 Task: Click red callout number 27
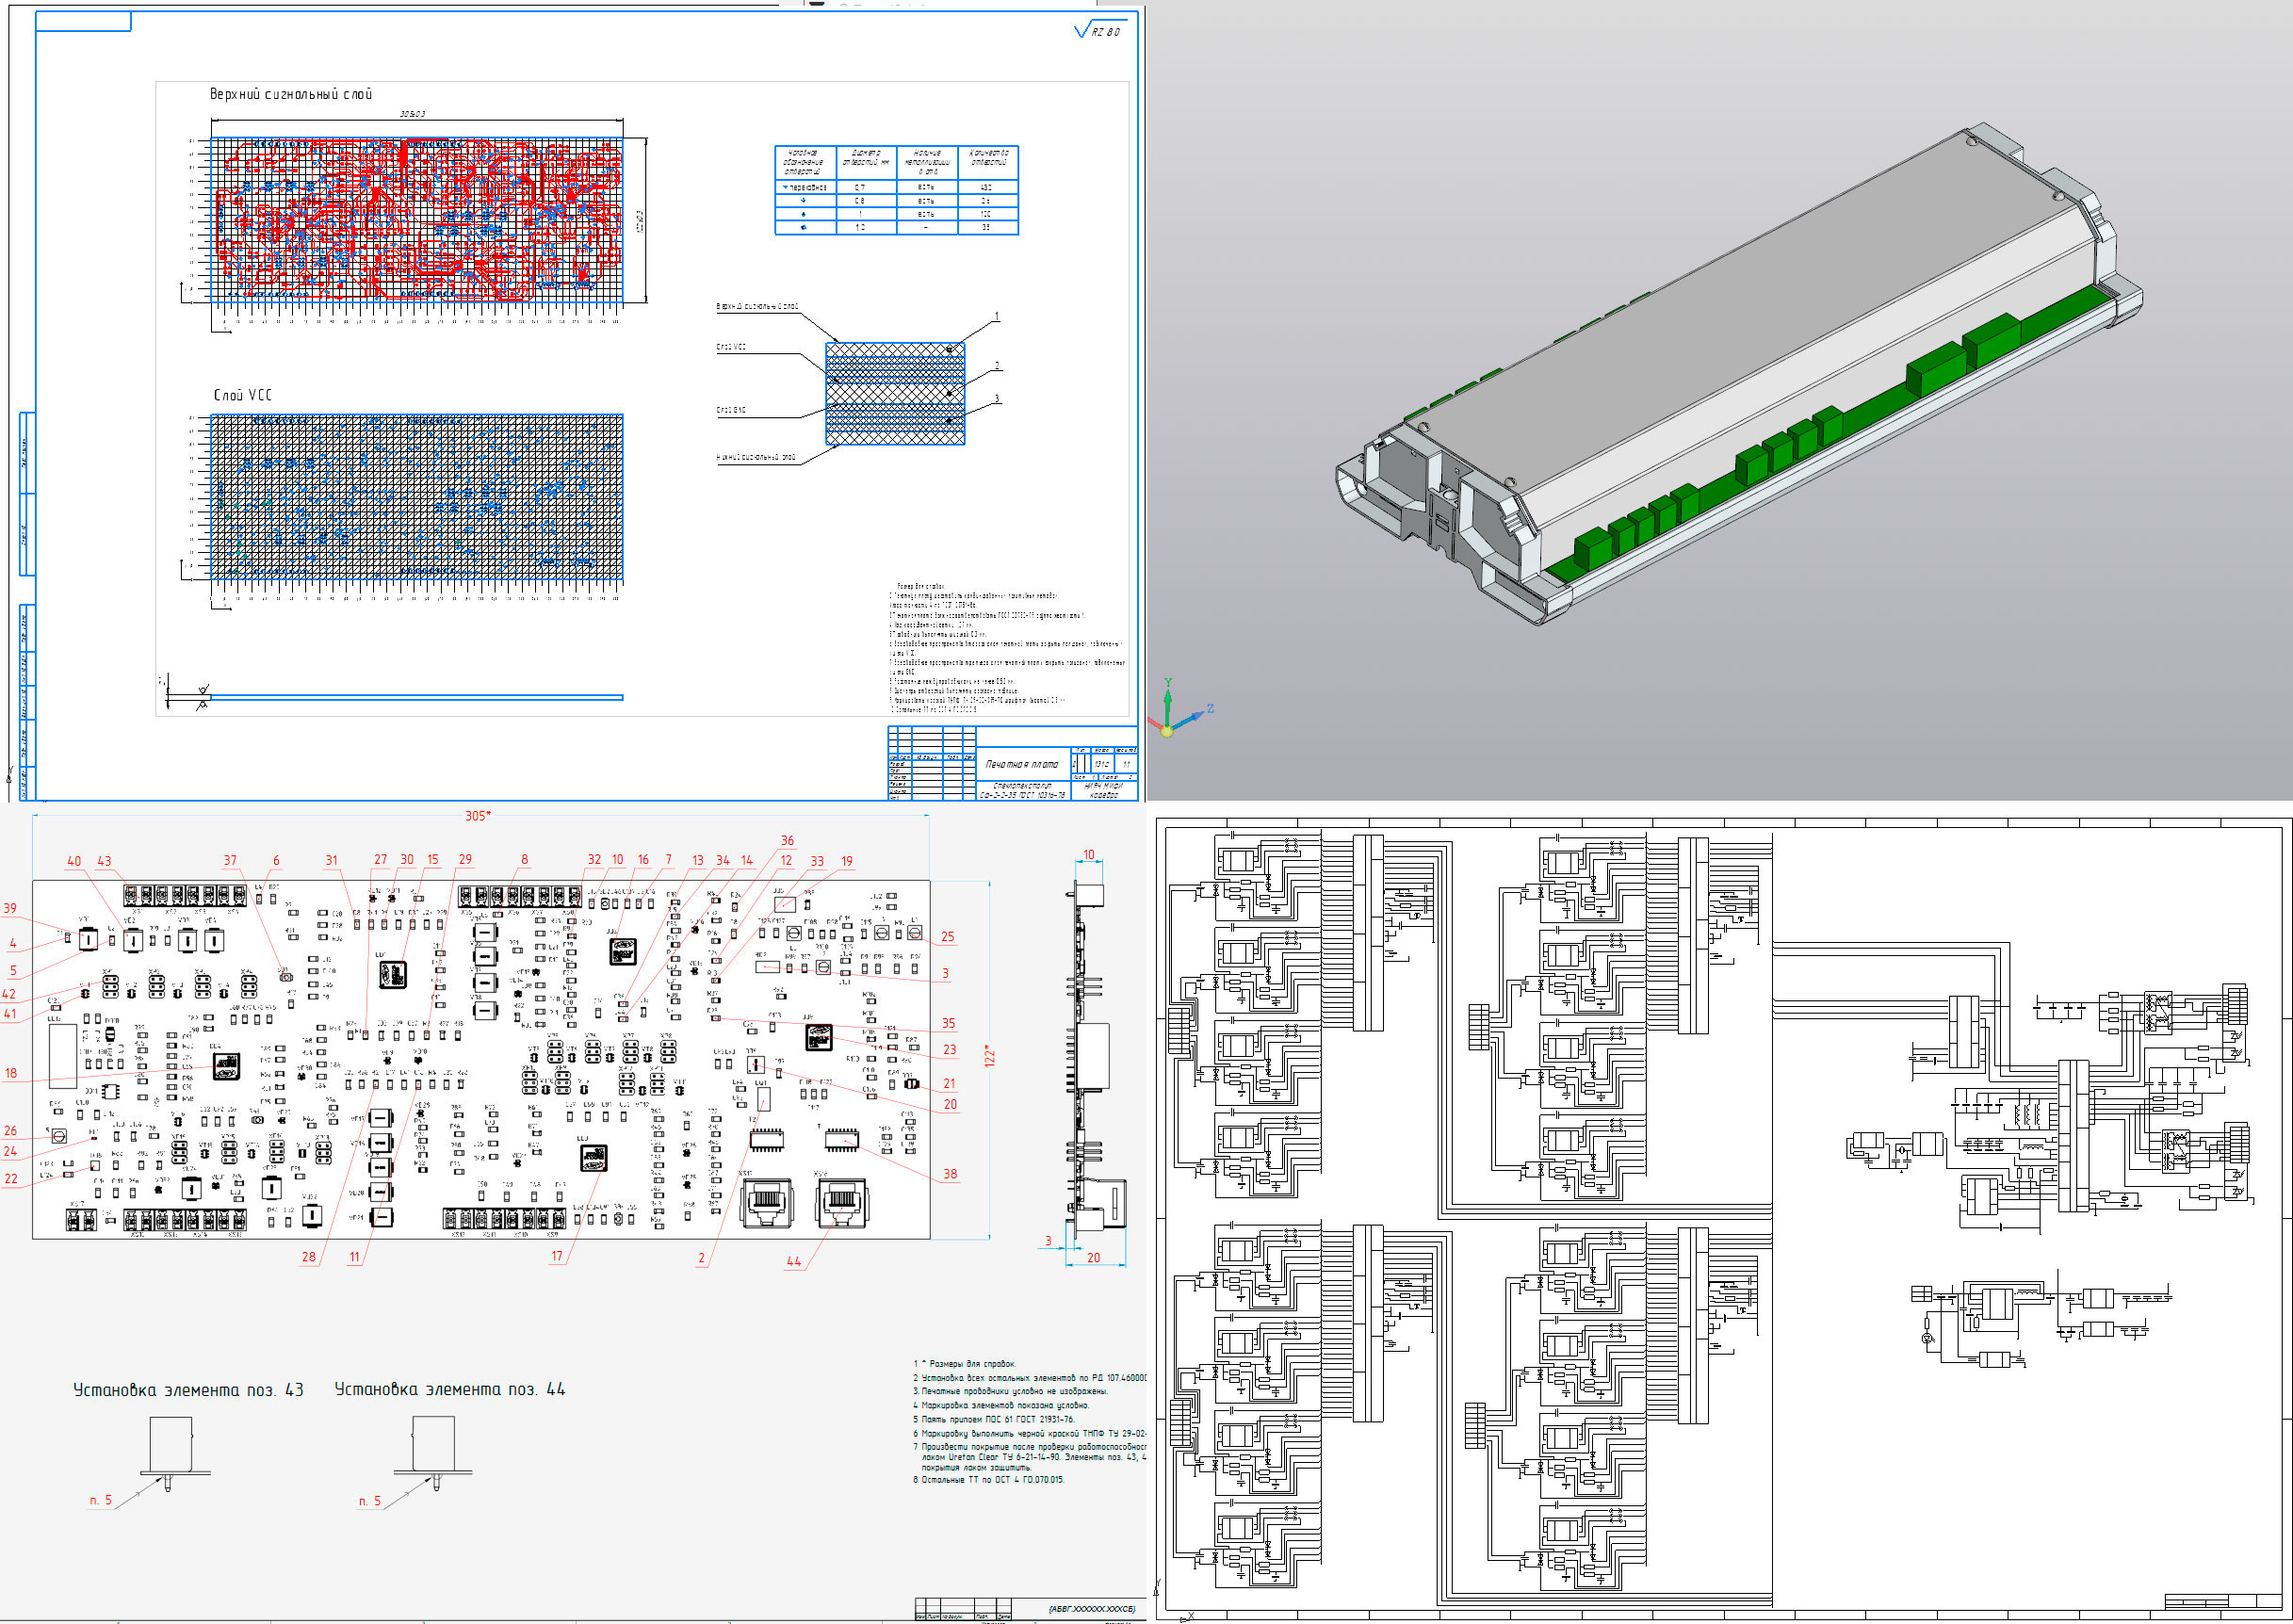coord(380,859)
